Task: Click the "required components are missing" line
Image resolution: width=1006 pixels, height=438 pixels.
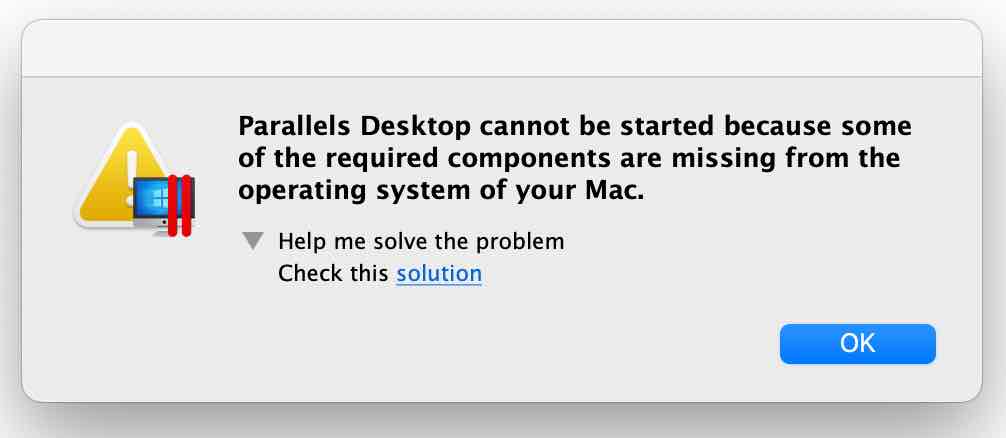Action: pos(569,159)
